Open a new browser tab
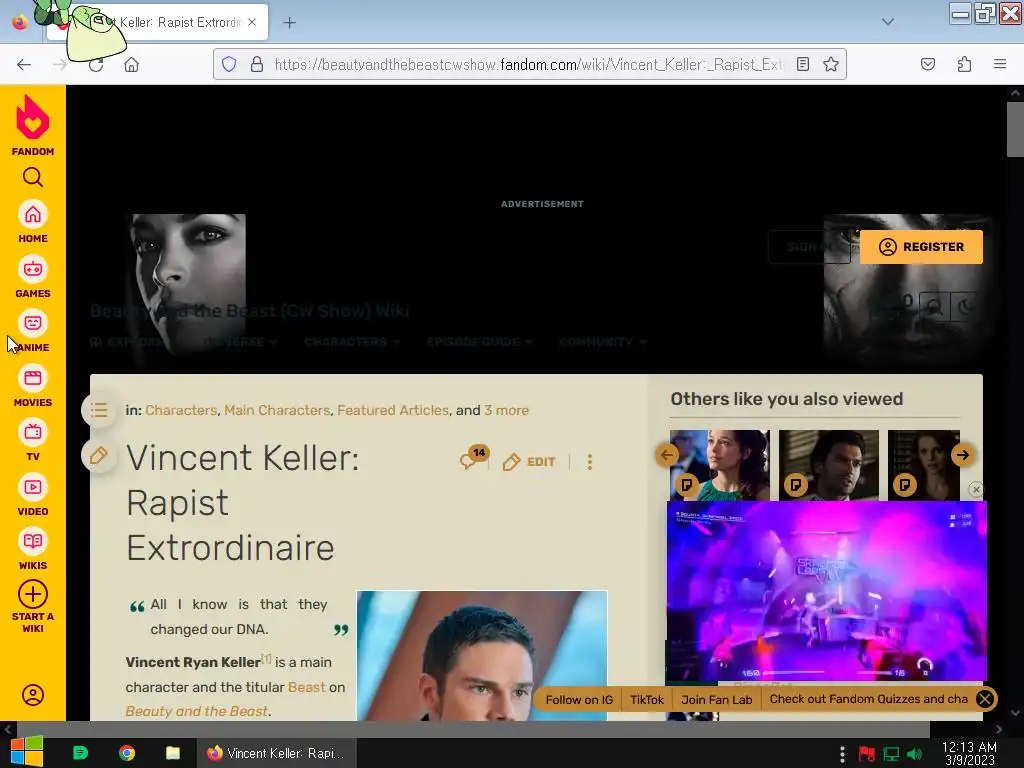The image size is (1024, 768). [x=289, y=23]
